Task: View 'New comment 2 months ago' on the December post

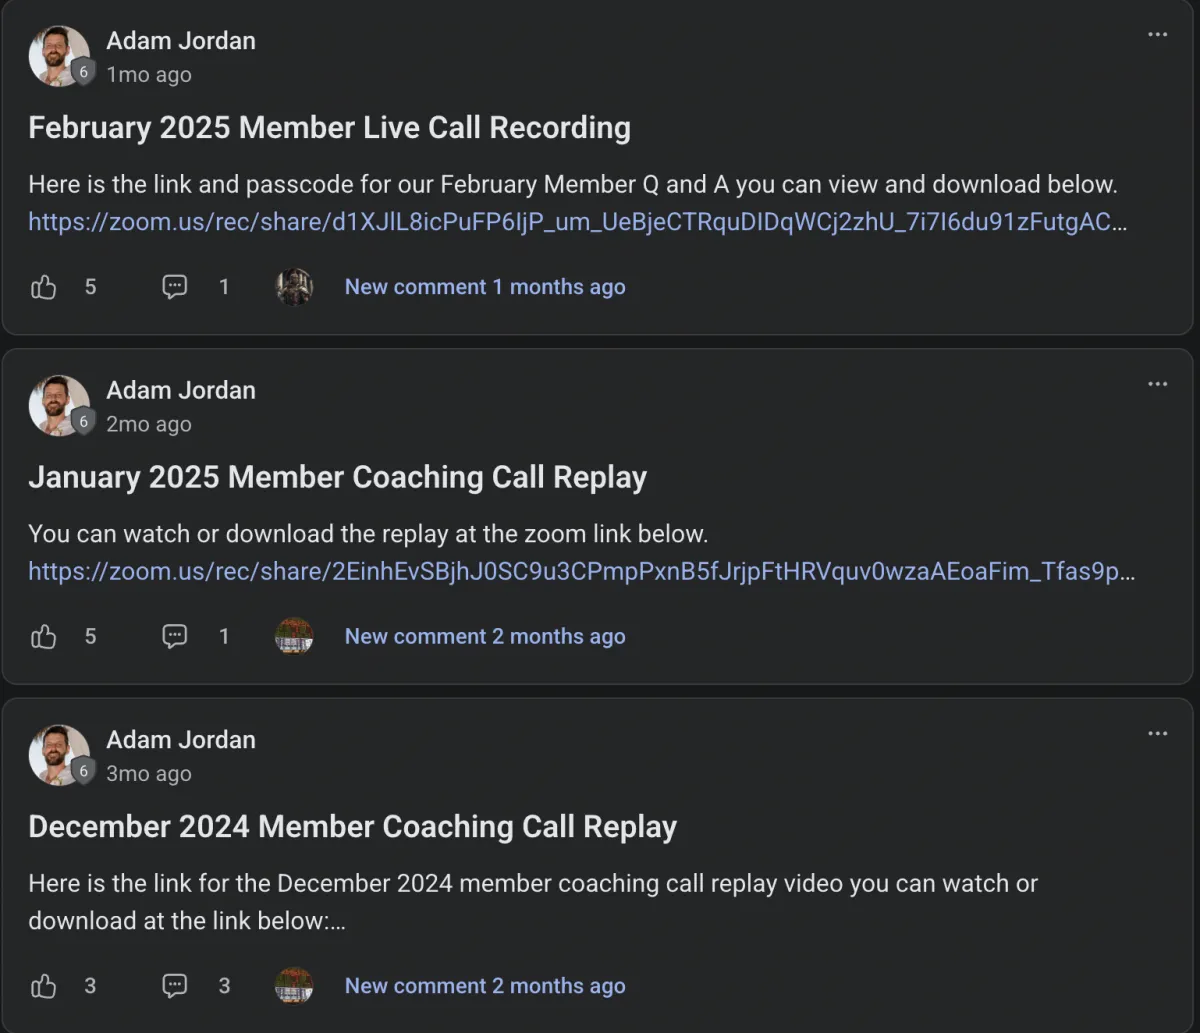Action: (485, 985)
